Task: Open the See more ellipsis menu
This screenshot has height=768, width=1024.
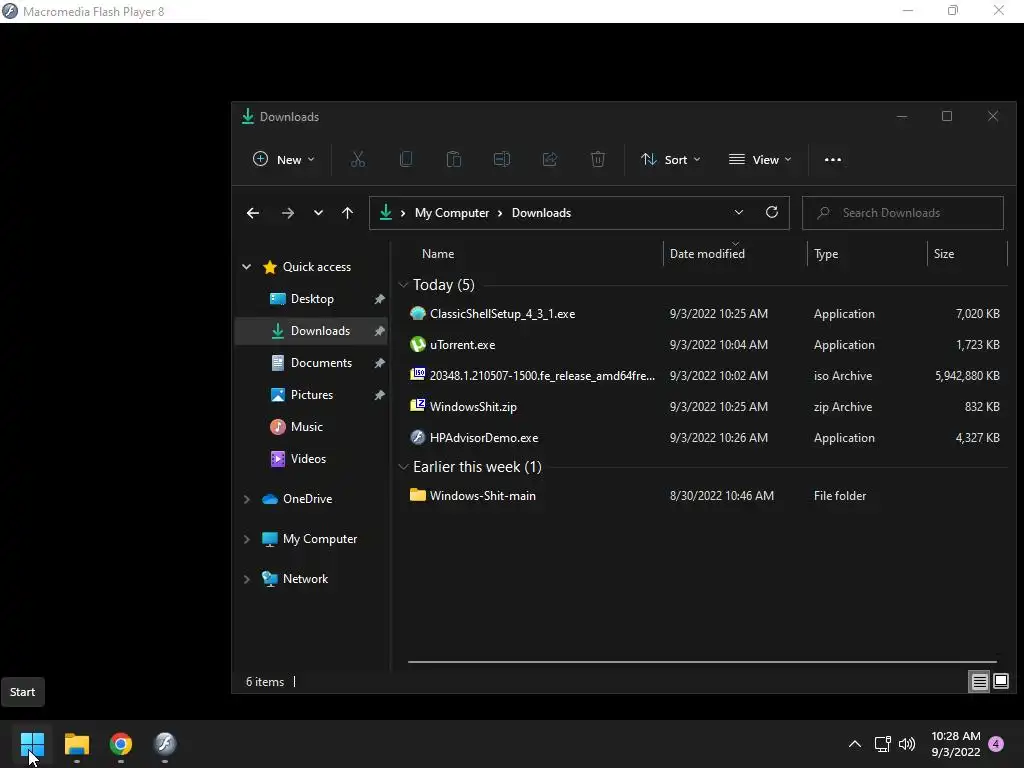Action: [833, 159]
